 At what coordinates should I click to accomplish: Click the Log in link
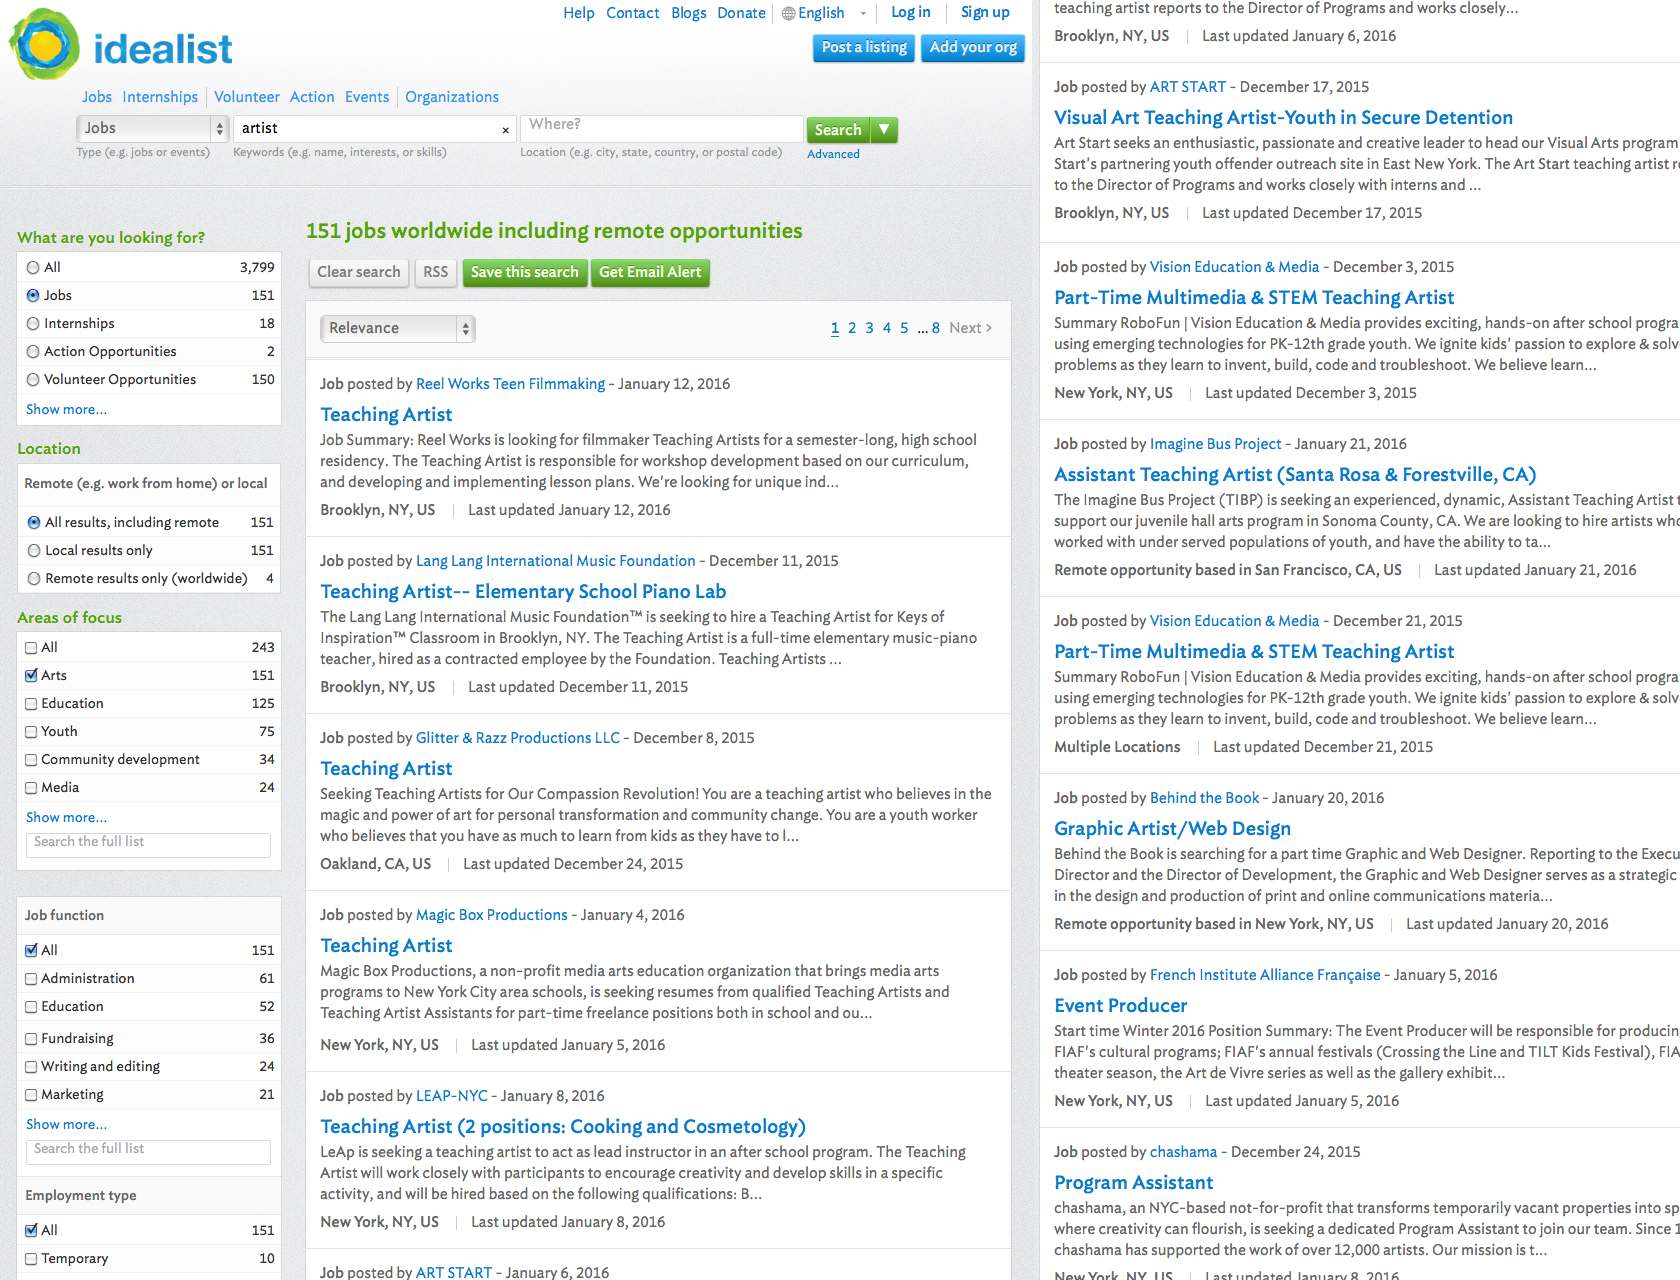pos(911,12)
